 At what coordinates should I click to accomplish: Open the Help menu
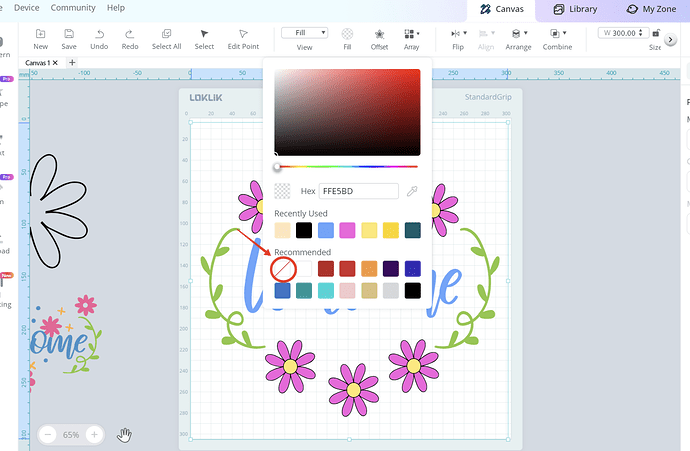click(116, 7)
